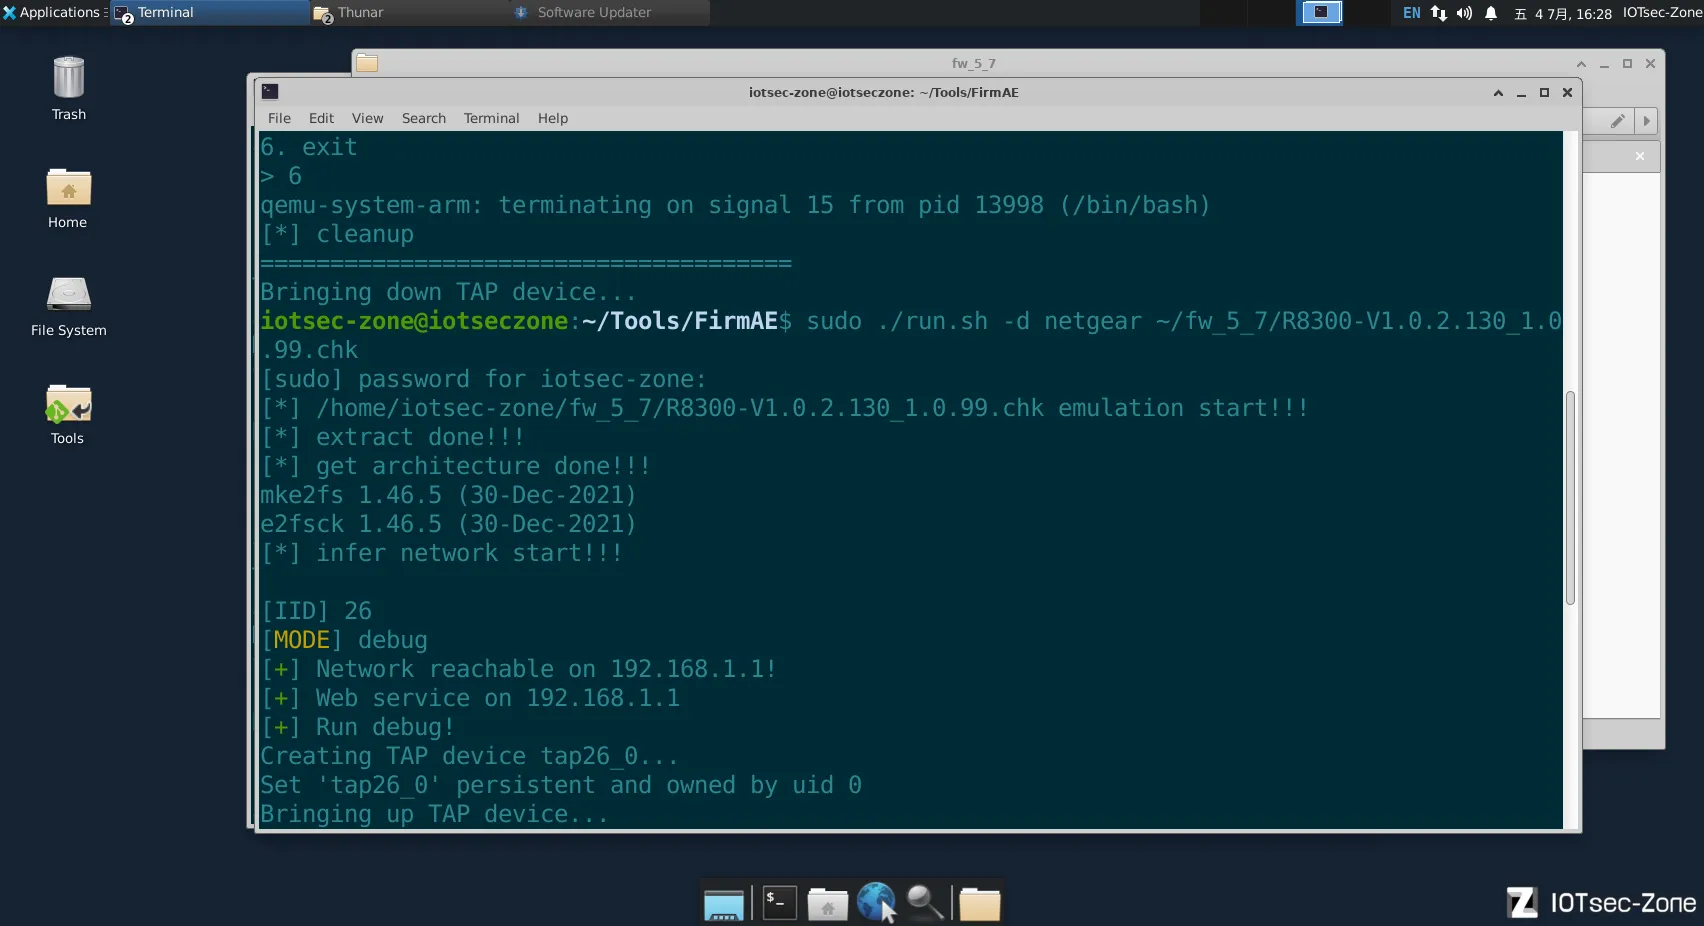1704x926 pixels.
Task: Open terminal Edit menu
Action: coord(321,118)
